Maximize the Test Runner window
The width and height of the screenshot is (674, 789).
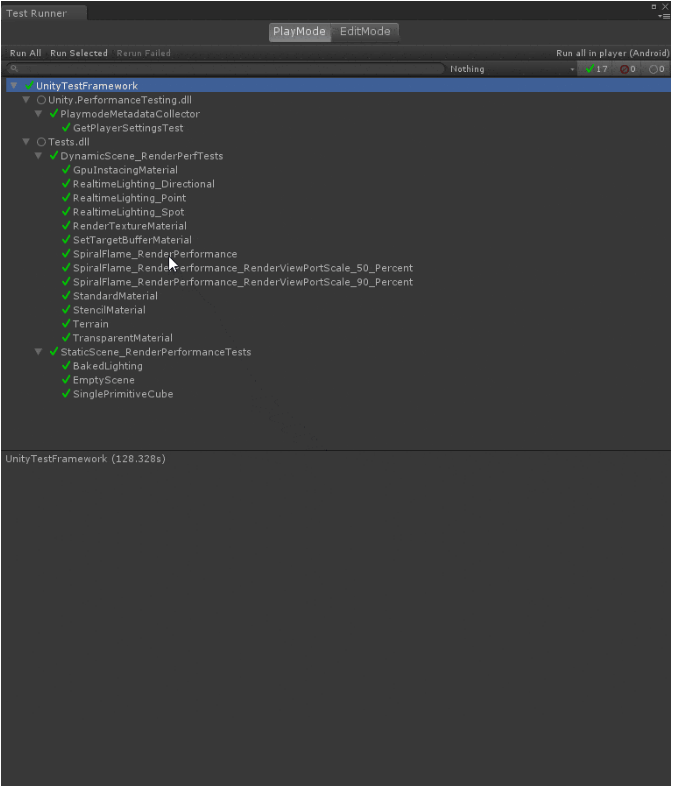click(x=654, y=7)
